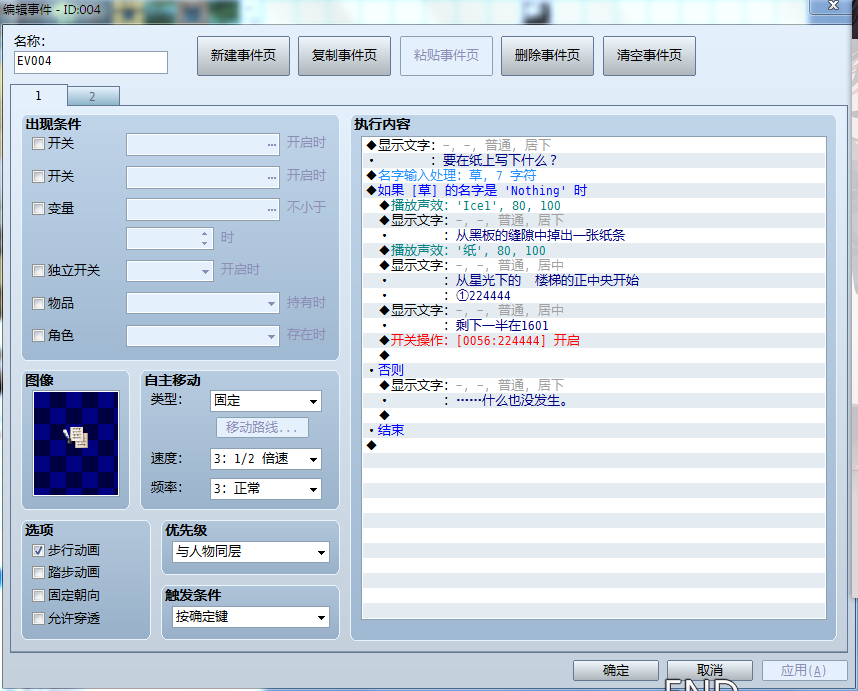Image resolution: width=858 pixels, height=691 pixels.
Task: Cancel with the 取消 button
Action: coord(710,670)
